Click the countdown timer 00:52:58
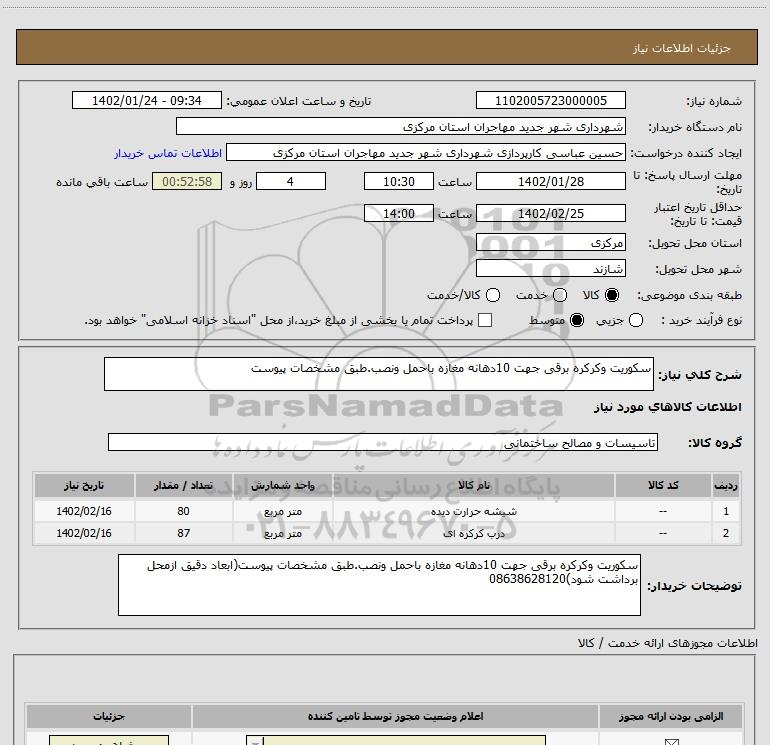This screenshot has height=745, width=770. click(x=187, y=181)
